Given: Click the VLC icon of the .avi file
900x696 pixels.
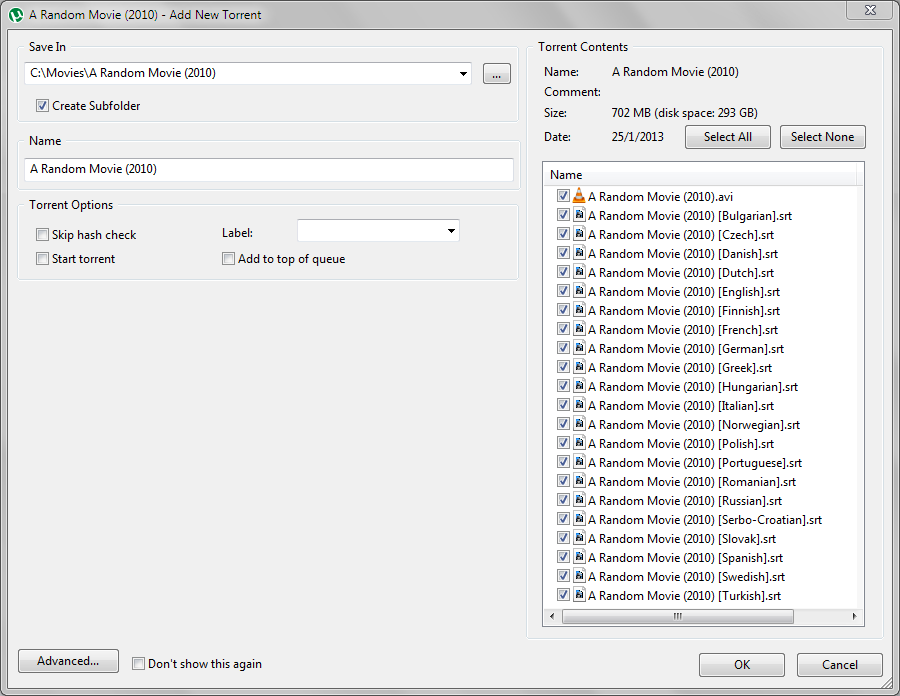Looking at the screenshot, I should pos(579,197).
